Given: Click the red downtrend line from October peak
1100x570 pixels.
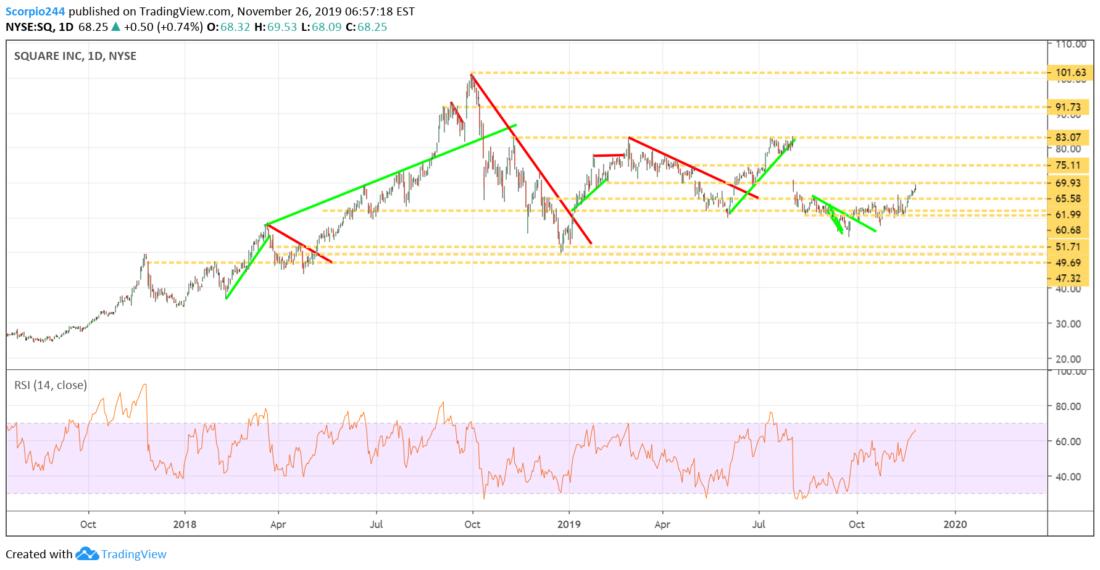Looking at the screenshot, I should point(531,159).
